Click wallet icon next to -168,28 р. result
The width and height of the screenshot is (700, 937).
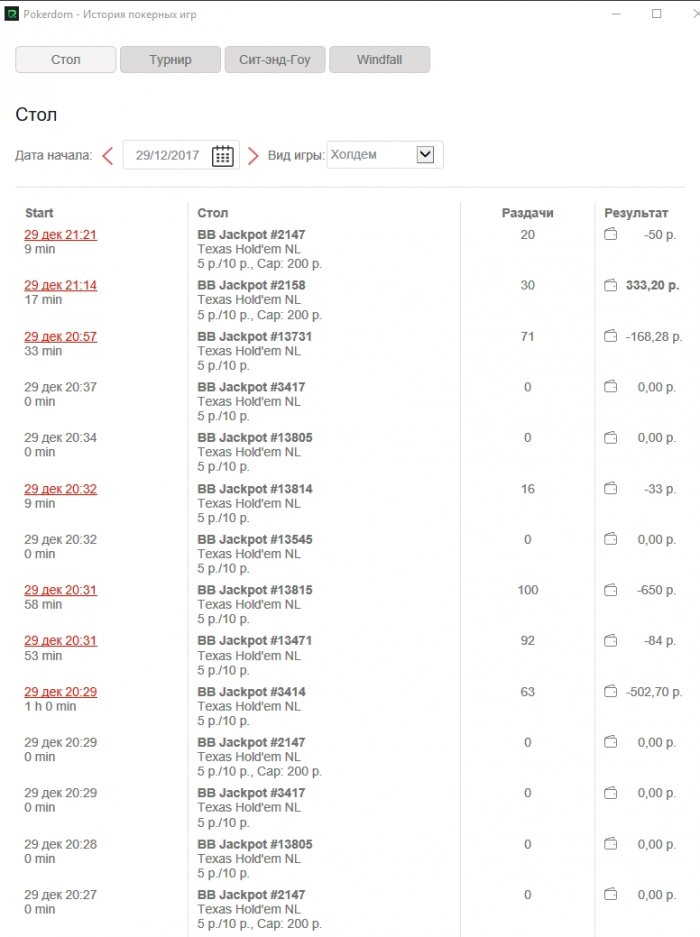610,337
